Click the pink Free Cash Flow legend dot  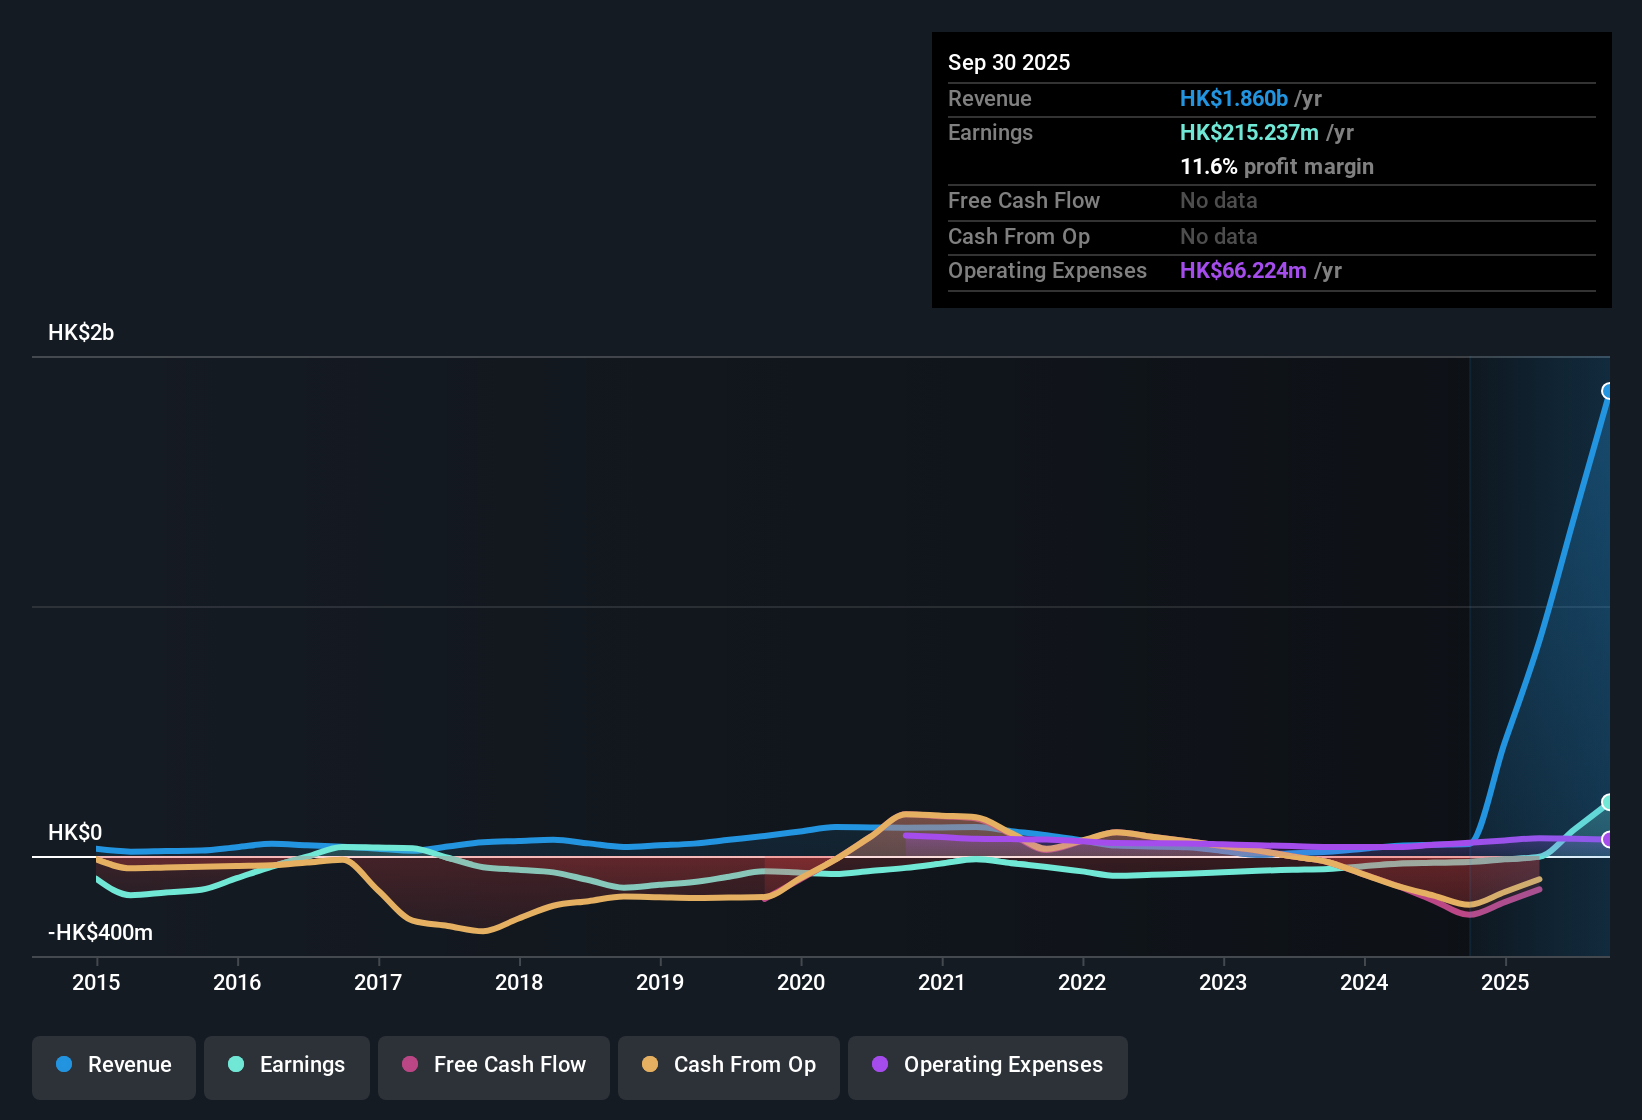tap(409, 1065)
